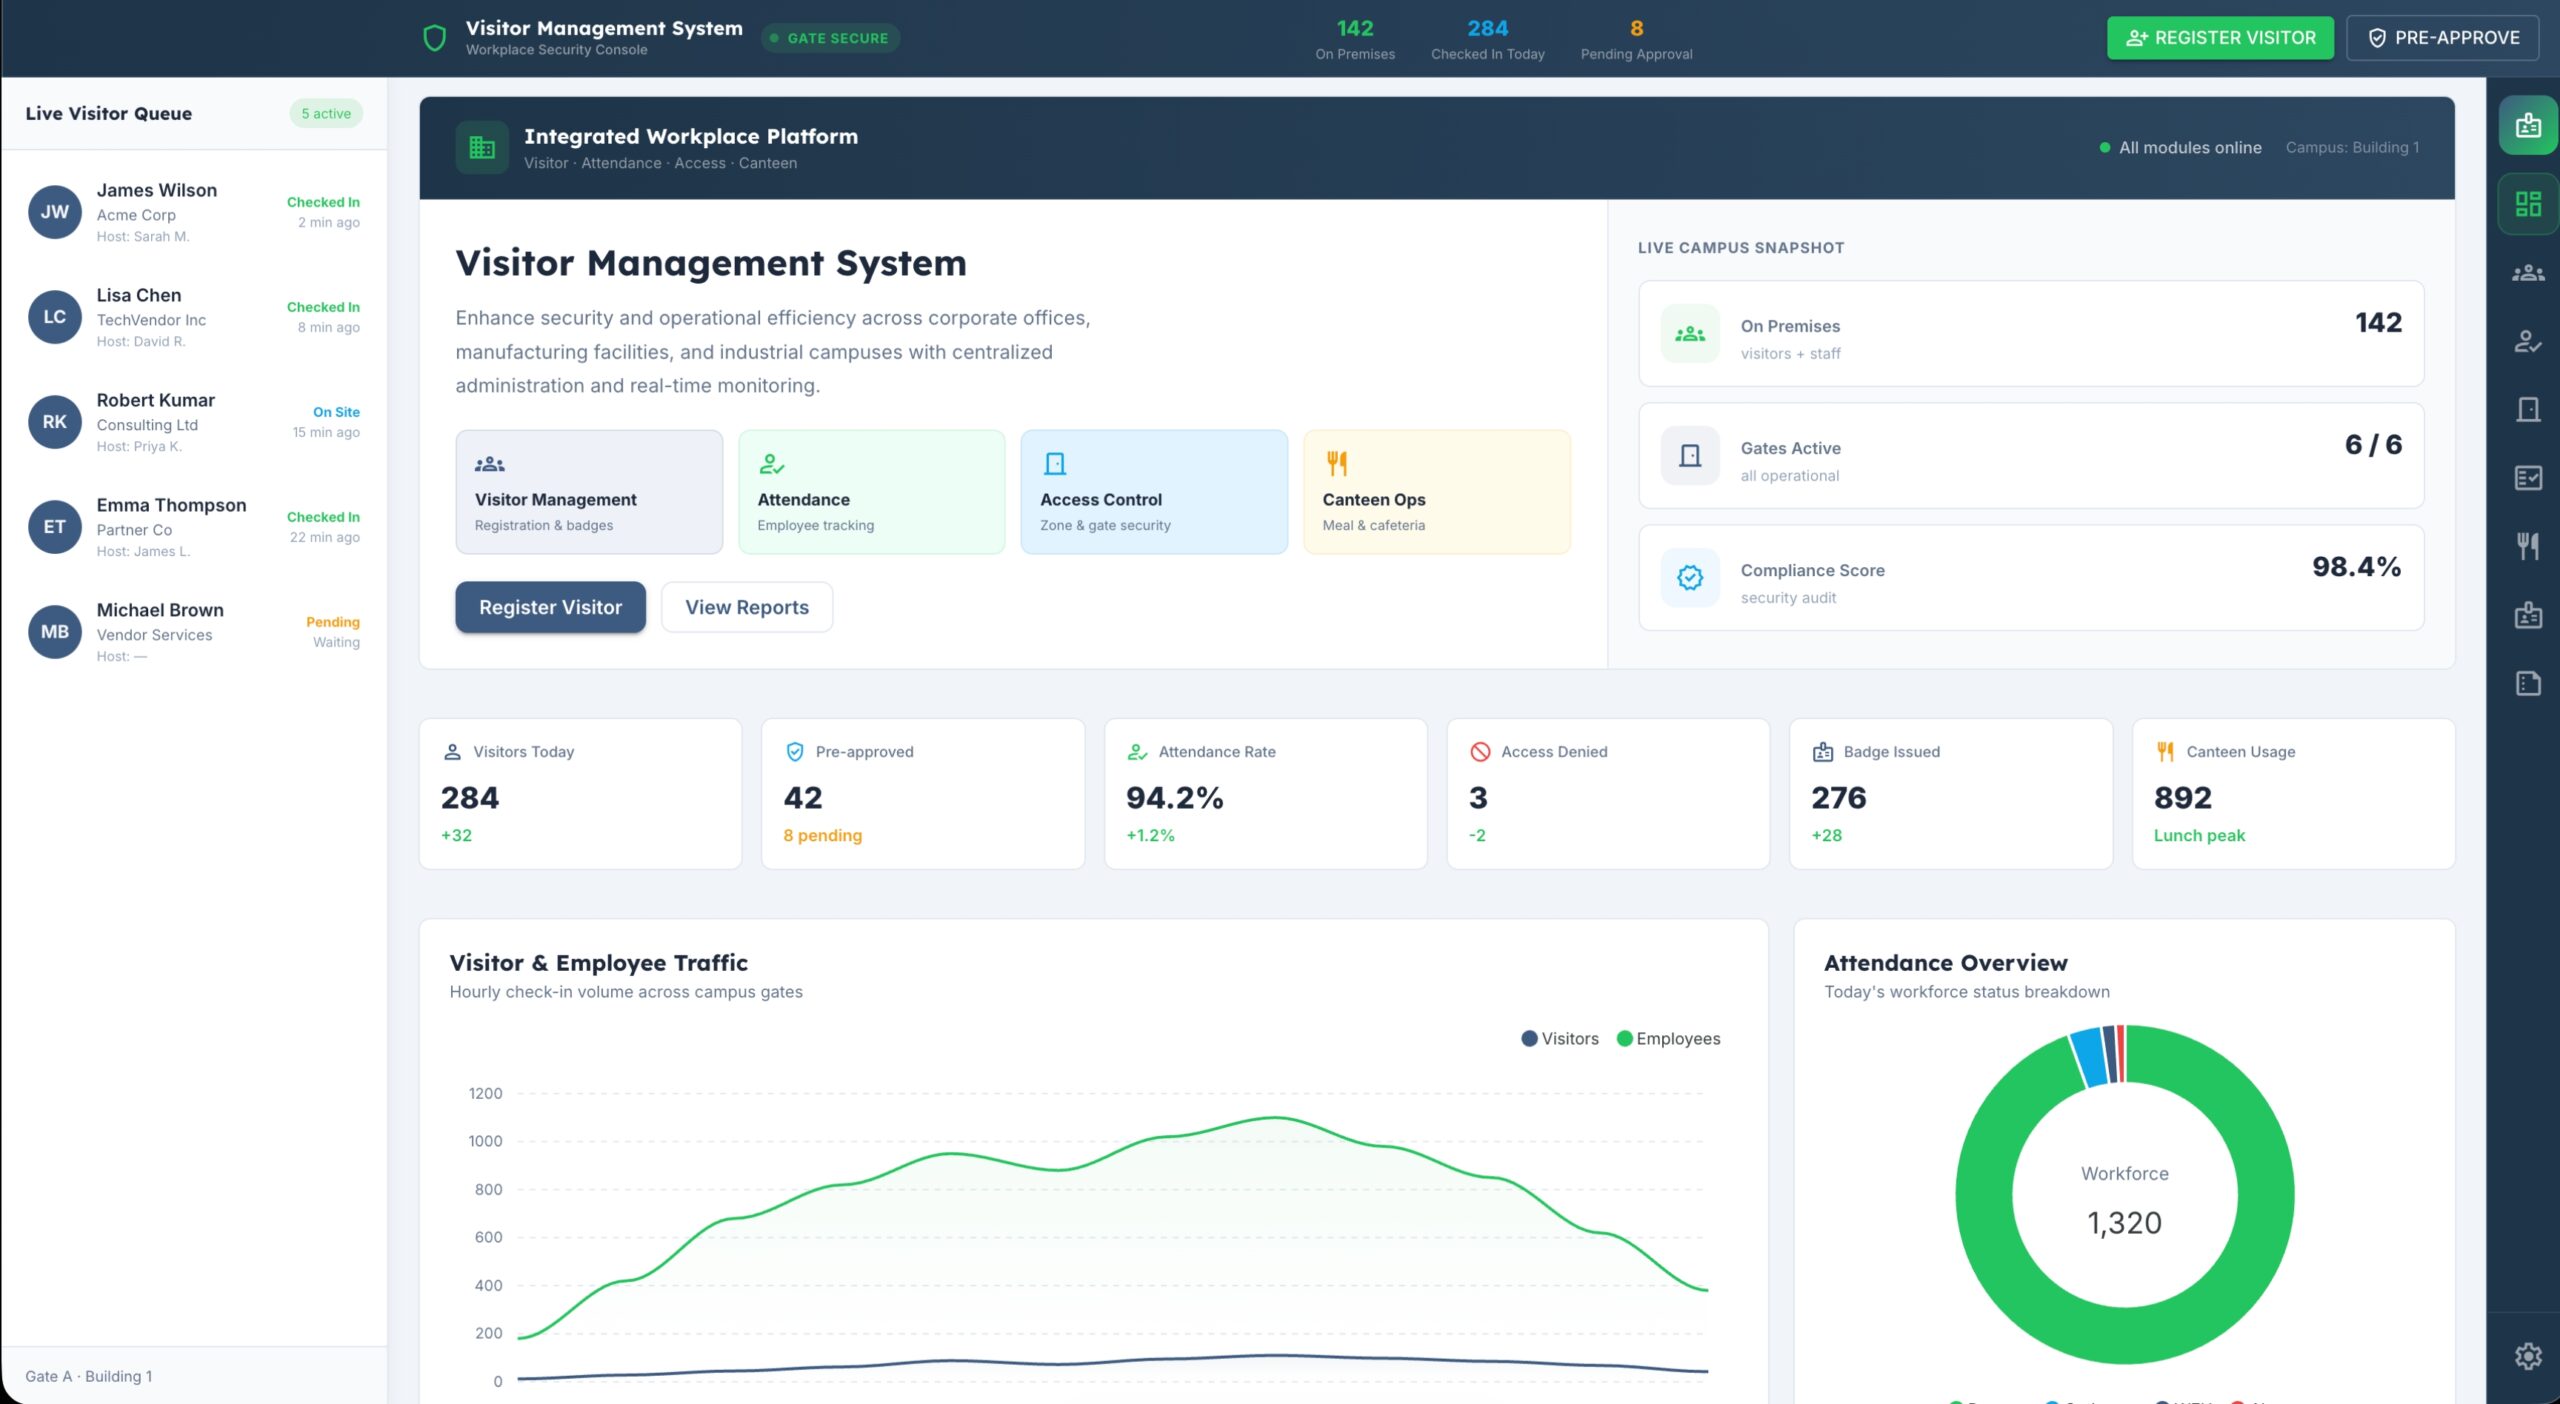Open the checklist reports icon in sidebar
The width and height of the screenshot is (2560, 1404).
[x=2528, y=478]
